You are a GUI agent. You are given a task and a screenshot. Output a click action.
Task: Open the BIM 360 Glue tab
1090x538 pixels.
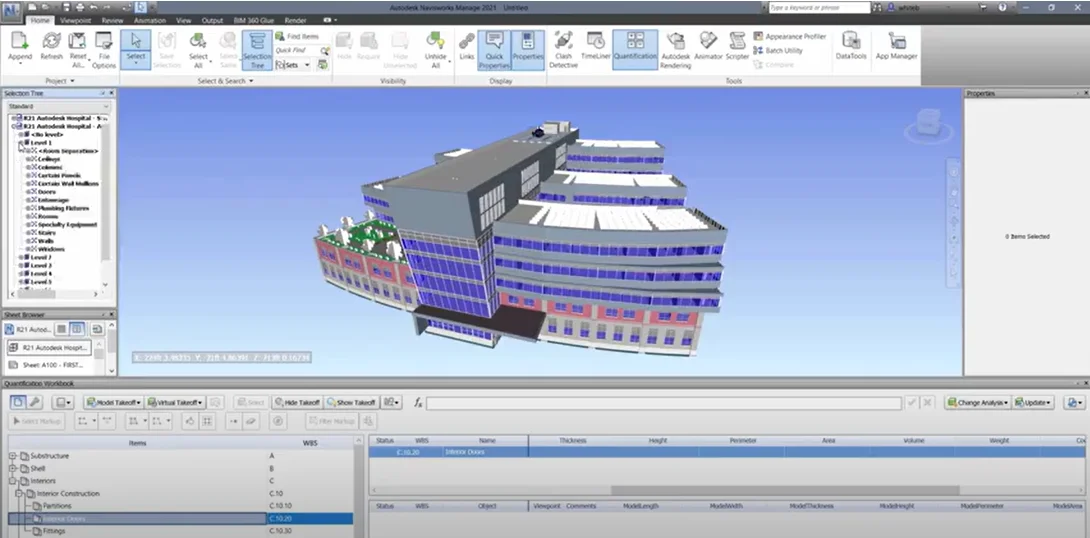pos(253,21)
